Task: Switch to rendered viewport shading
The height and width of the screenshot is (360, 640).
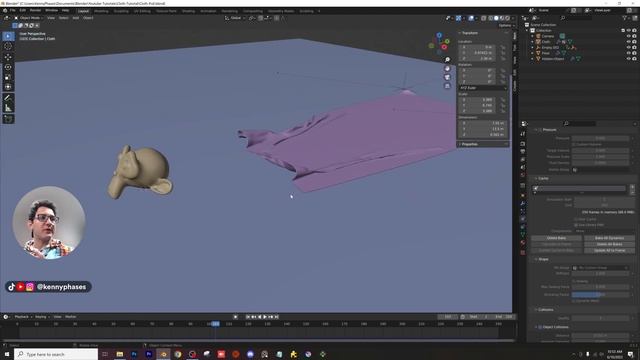Action: coord(508,18)
